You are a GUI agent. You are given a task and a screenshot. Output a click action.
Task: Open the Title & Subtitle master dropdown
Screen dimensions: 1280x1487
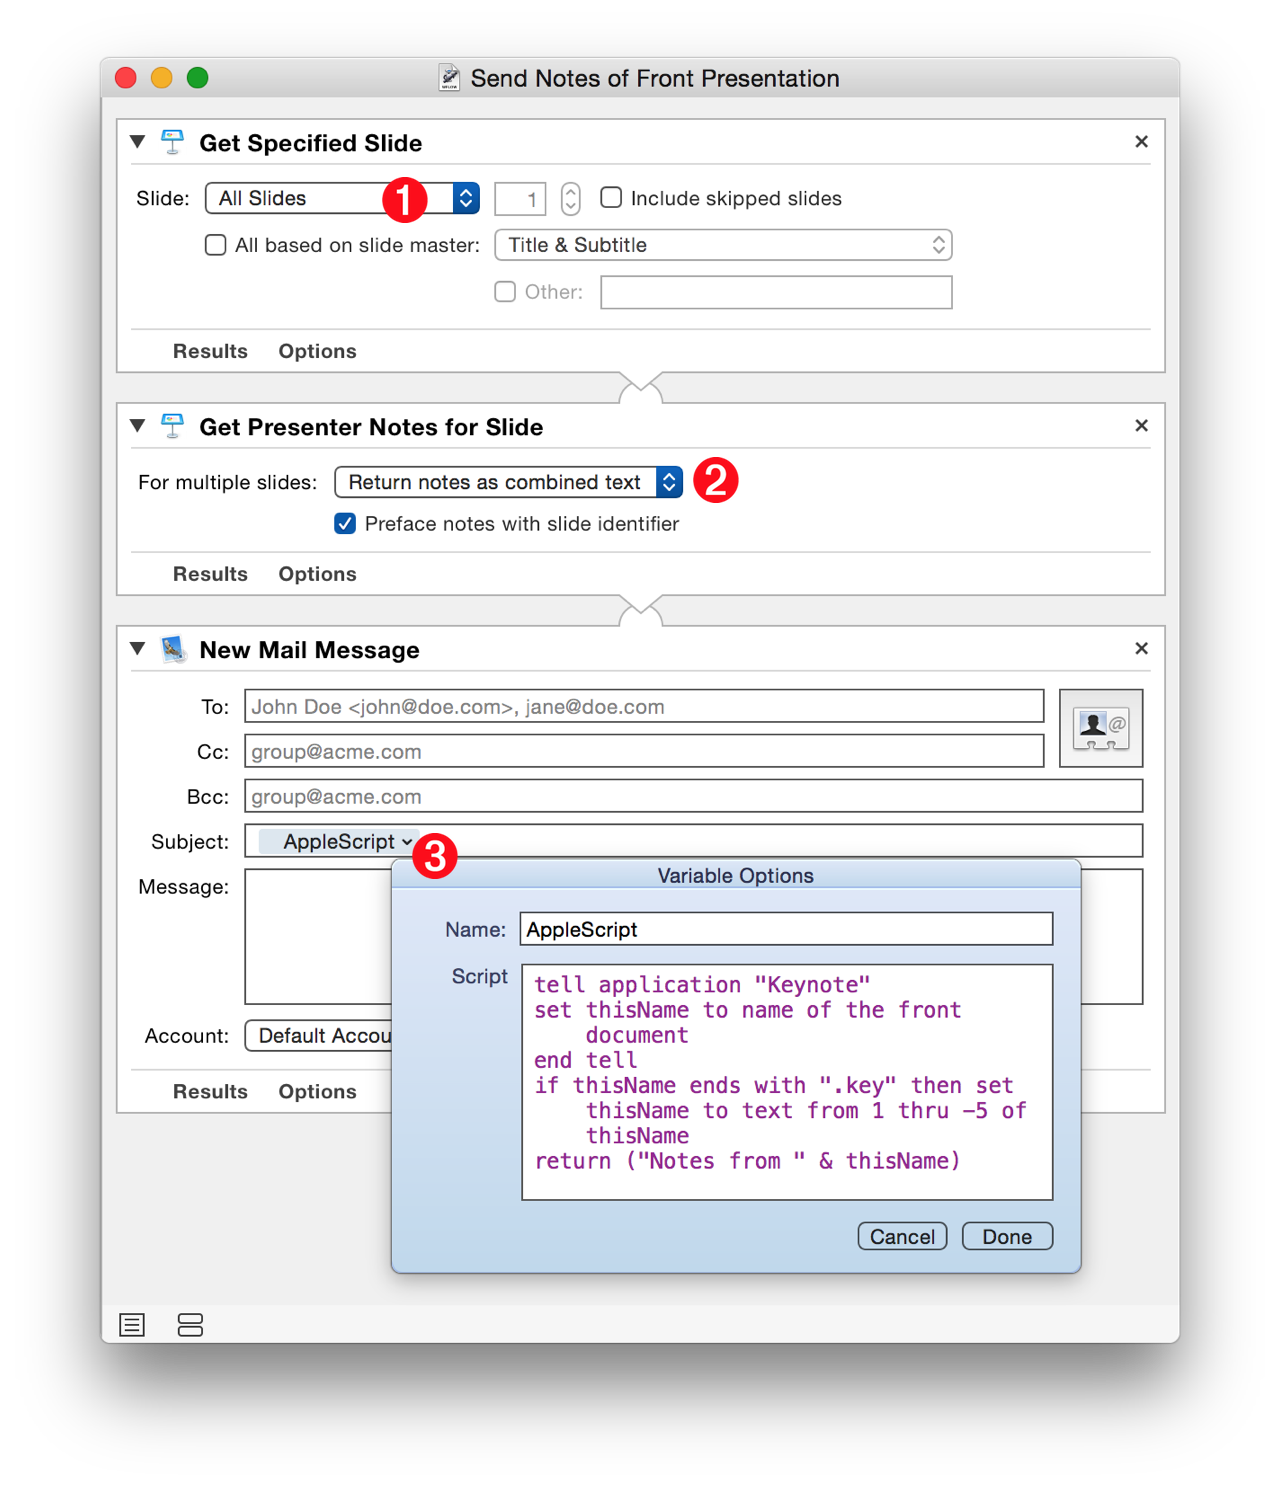coord(723,245)
